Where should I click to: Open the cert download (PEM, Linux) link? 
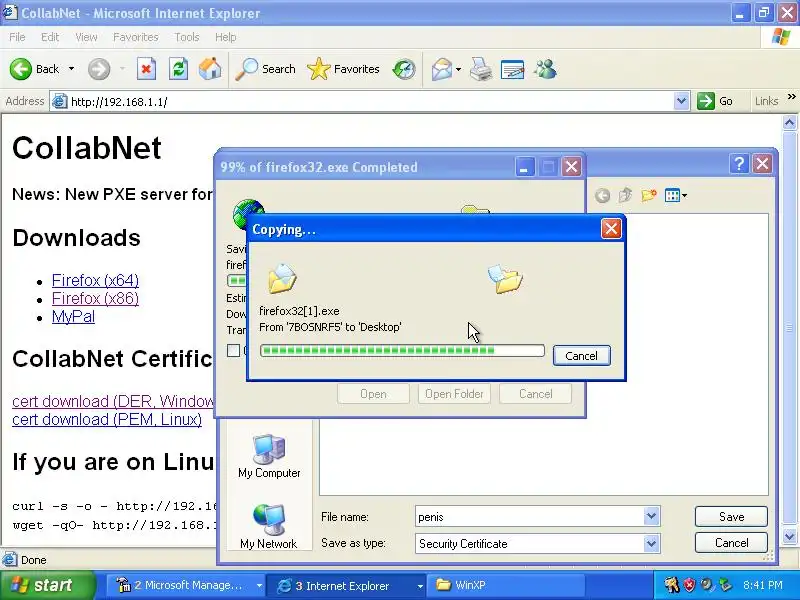coord(107,419)
